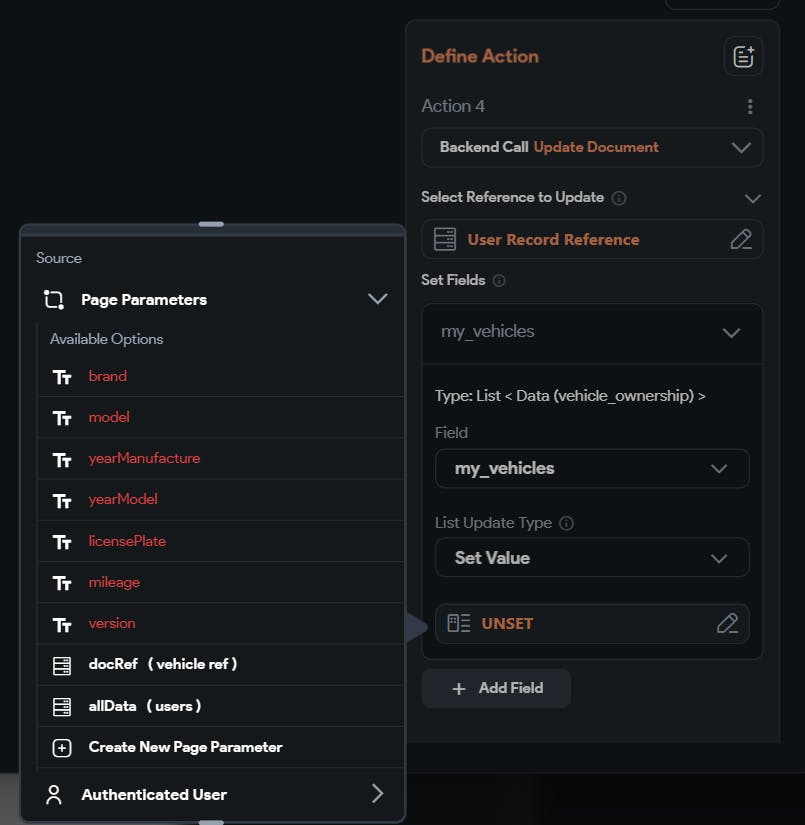Viewport: 805px width, 825px height.
Task: Click the info icon beside List Update Type
Action: [567, 524]
